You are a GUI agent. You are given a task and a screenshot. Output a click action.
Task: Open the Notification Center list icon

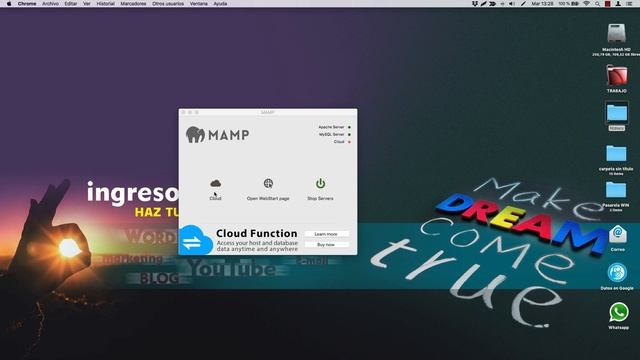click(x=629, y=4)
